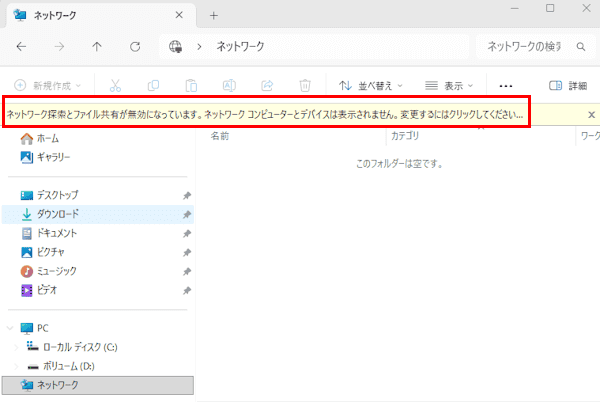Click the network discovery disabled notification bar
Viewport: 600px width, 402px height.
(x=265, y=114)
